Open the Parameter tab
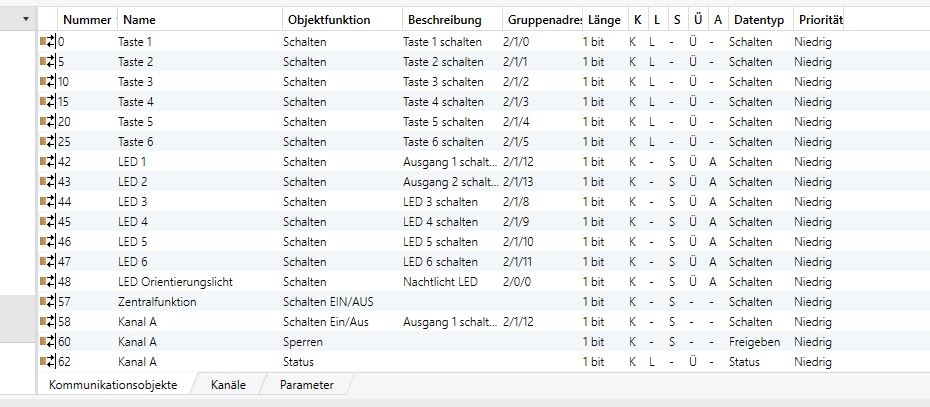This screenshot has height=407, width=930. point(306,385)
